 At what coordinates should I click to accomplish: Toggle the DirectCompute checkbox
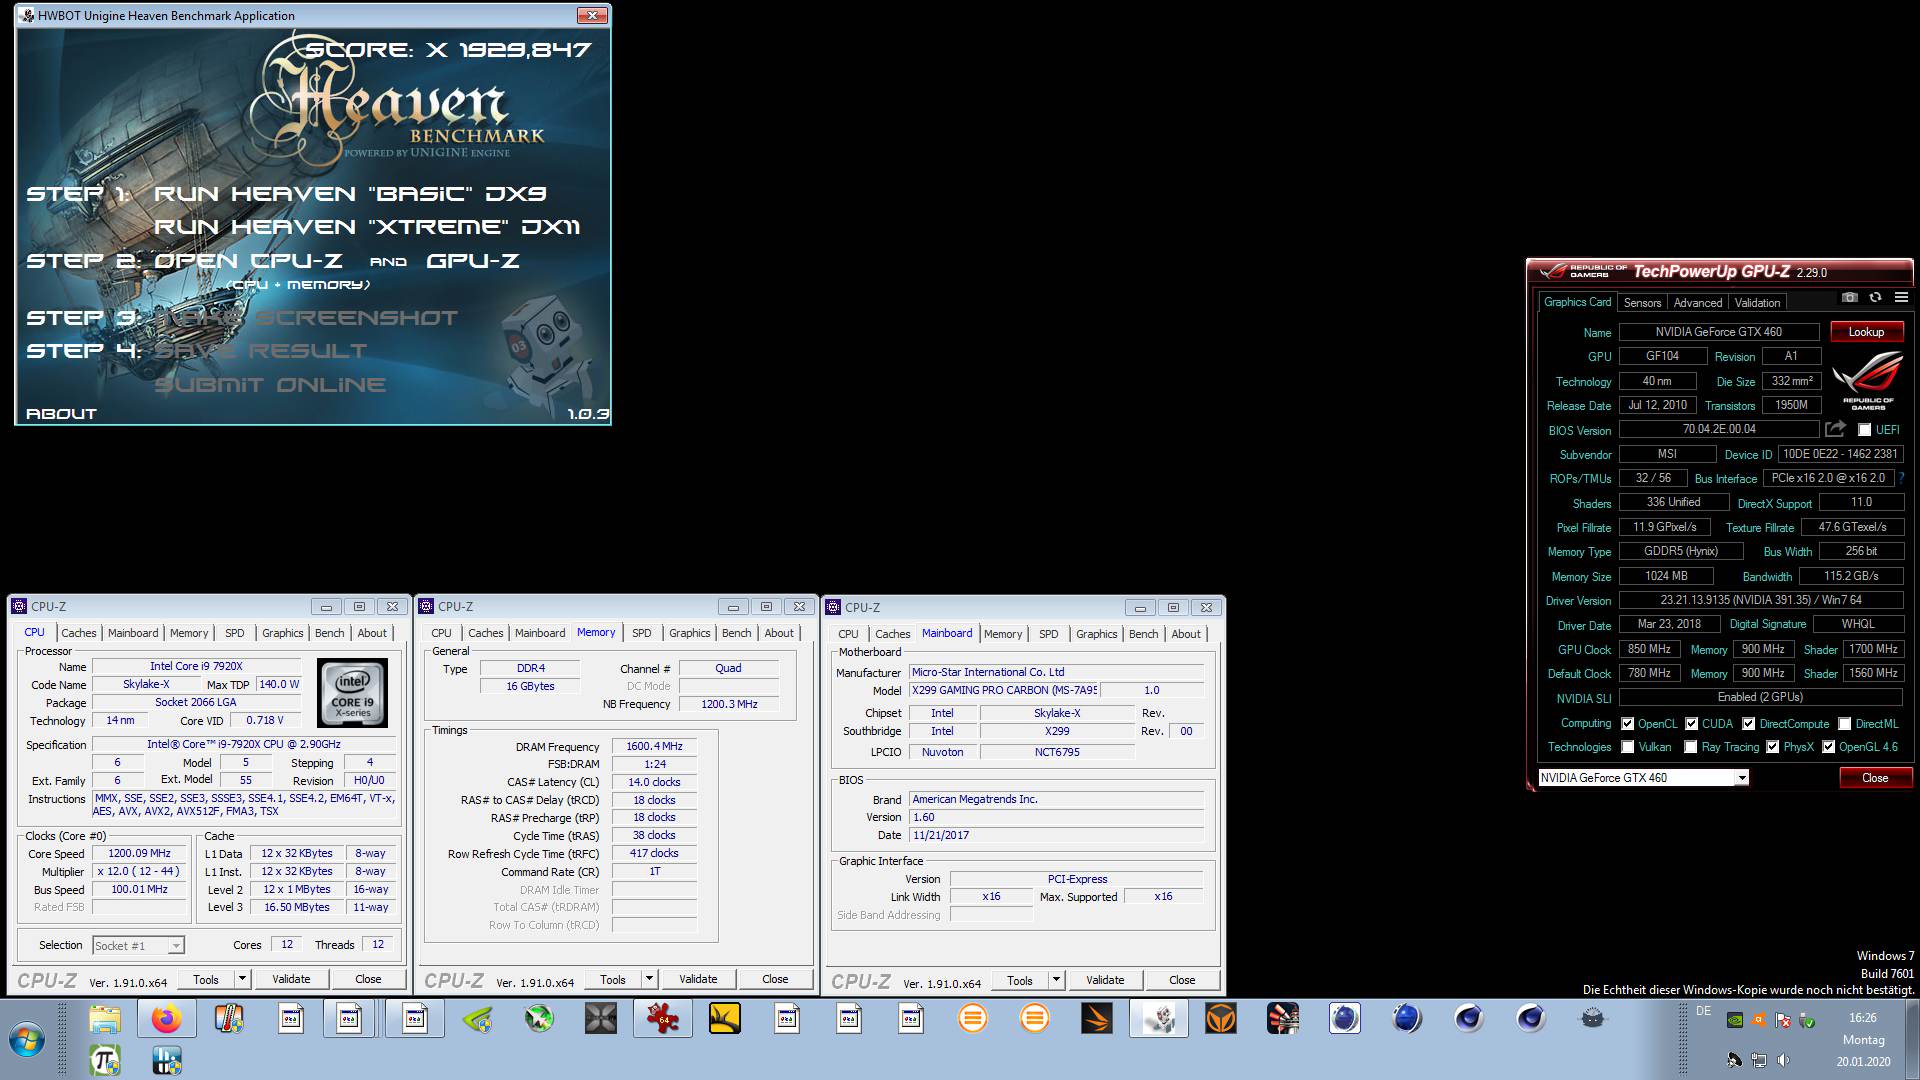click(x=1748, y=724)
